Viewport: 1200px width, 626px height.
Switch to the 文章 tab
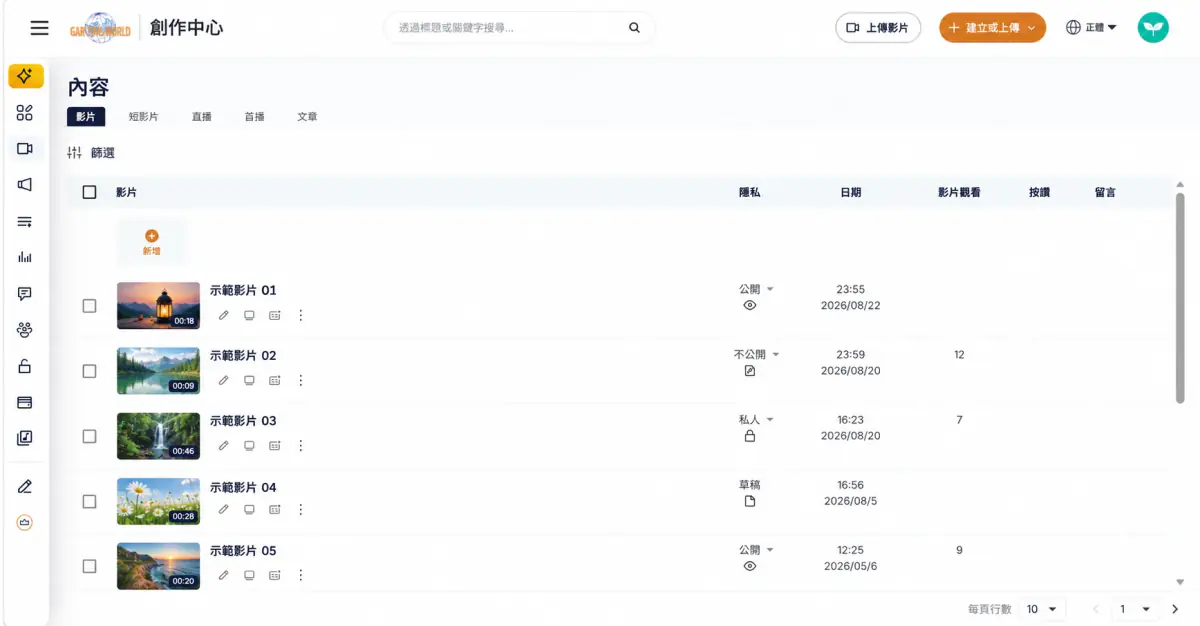[307, 117]
